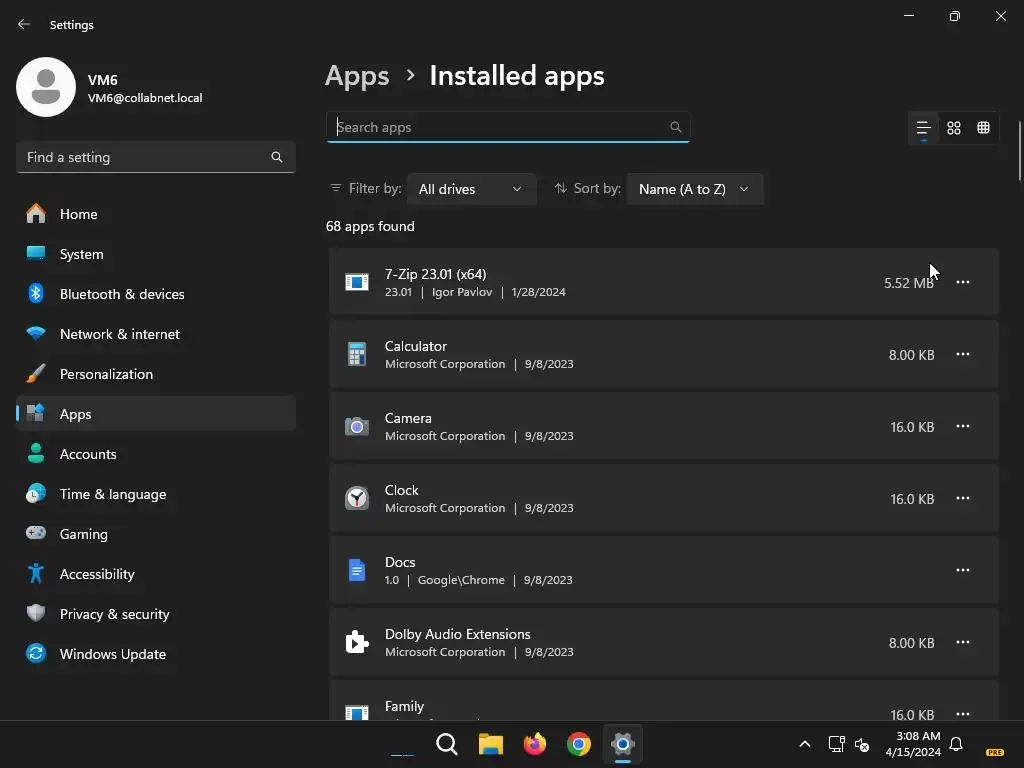1024x768 pixels.
Task: Open more options for Docs
Action: pos(963,570)
